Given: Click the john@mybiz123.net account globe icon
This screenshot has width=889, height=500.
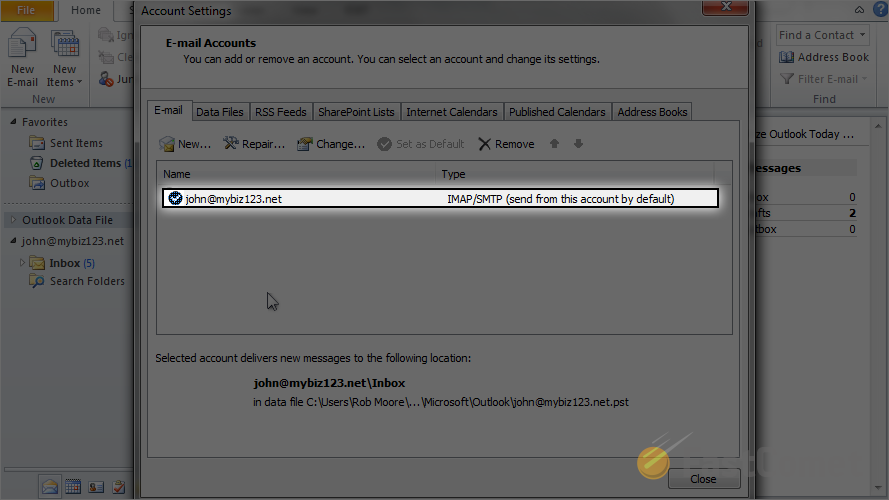Looking at the screenshot, I should click(x=175, y=198).
